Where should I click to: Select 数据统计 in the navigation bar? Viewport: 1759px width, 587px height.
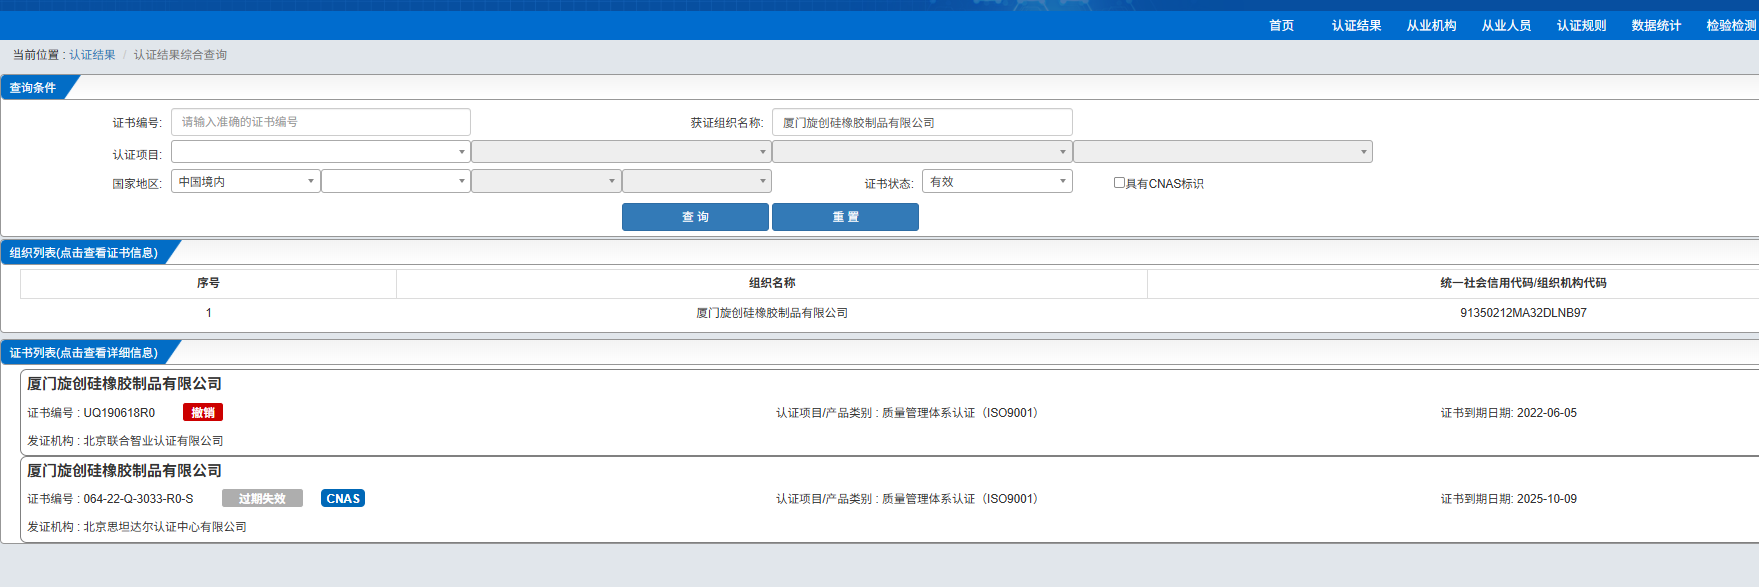pos(1656,26)
